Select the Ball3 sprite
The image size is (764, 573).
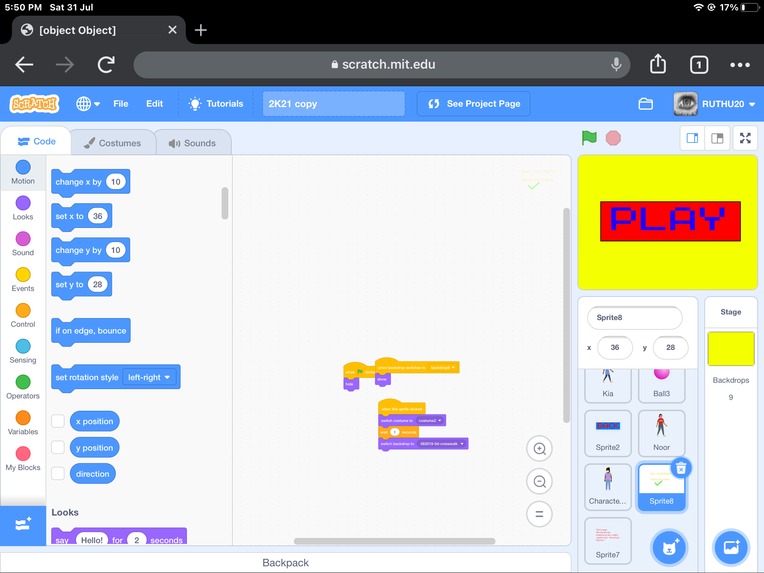click(x=661, y=385)
